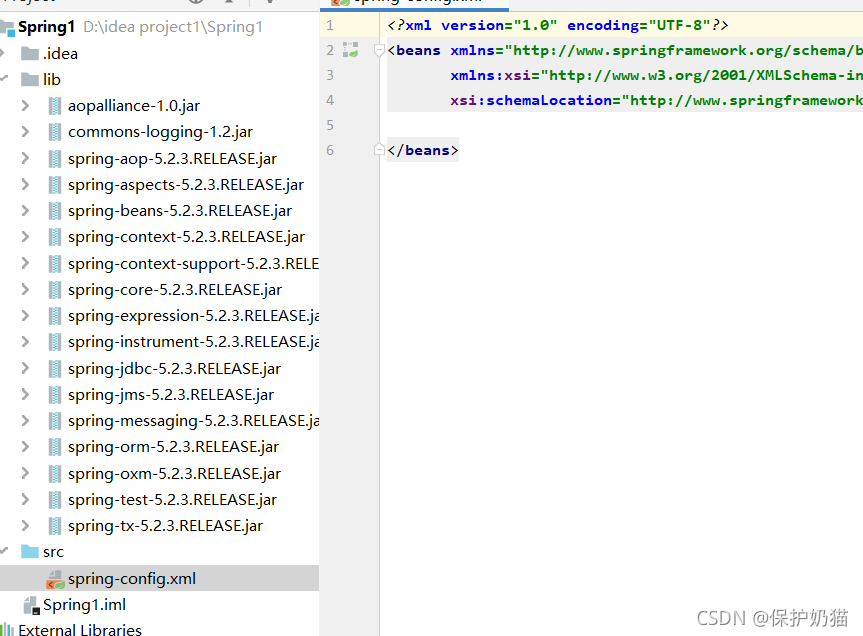The height and width of the screenshot is (636, 863).
Task: Click the External Libraries icon
Action: pyautogui.click(x=7, y=630)
